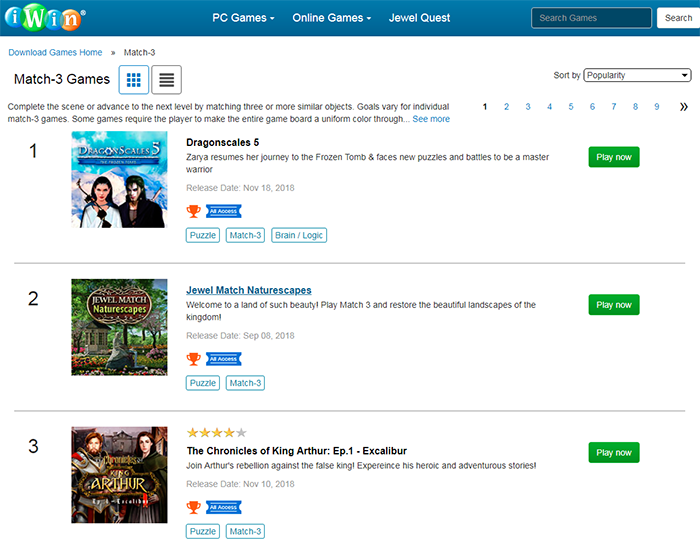
Task: Click the Search button
Action: coord(678,18)
